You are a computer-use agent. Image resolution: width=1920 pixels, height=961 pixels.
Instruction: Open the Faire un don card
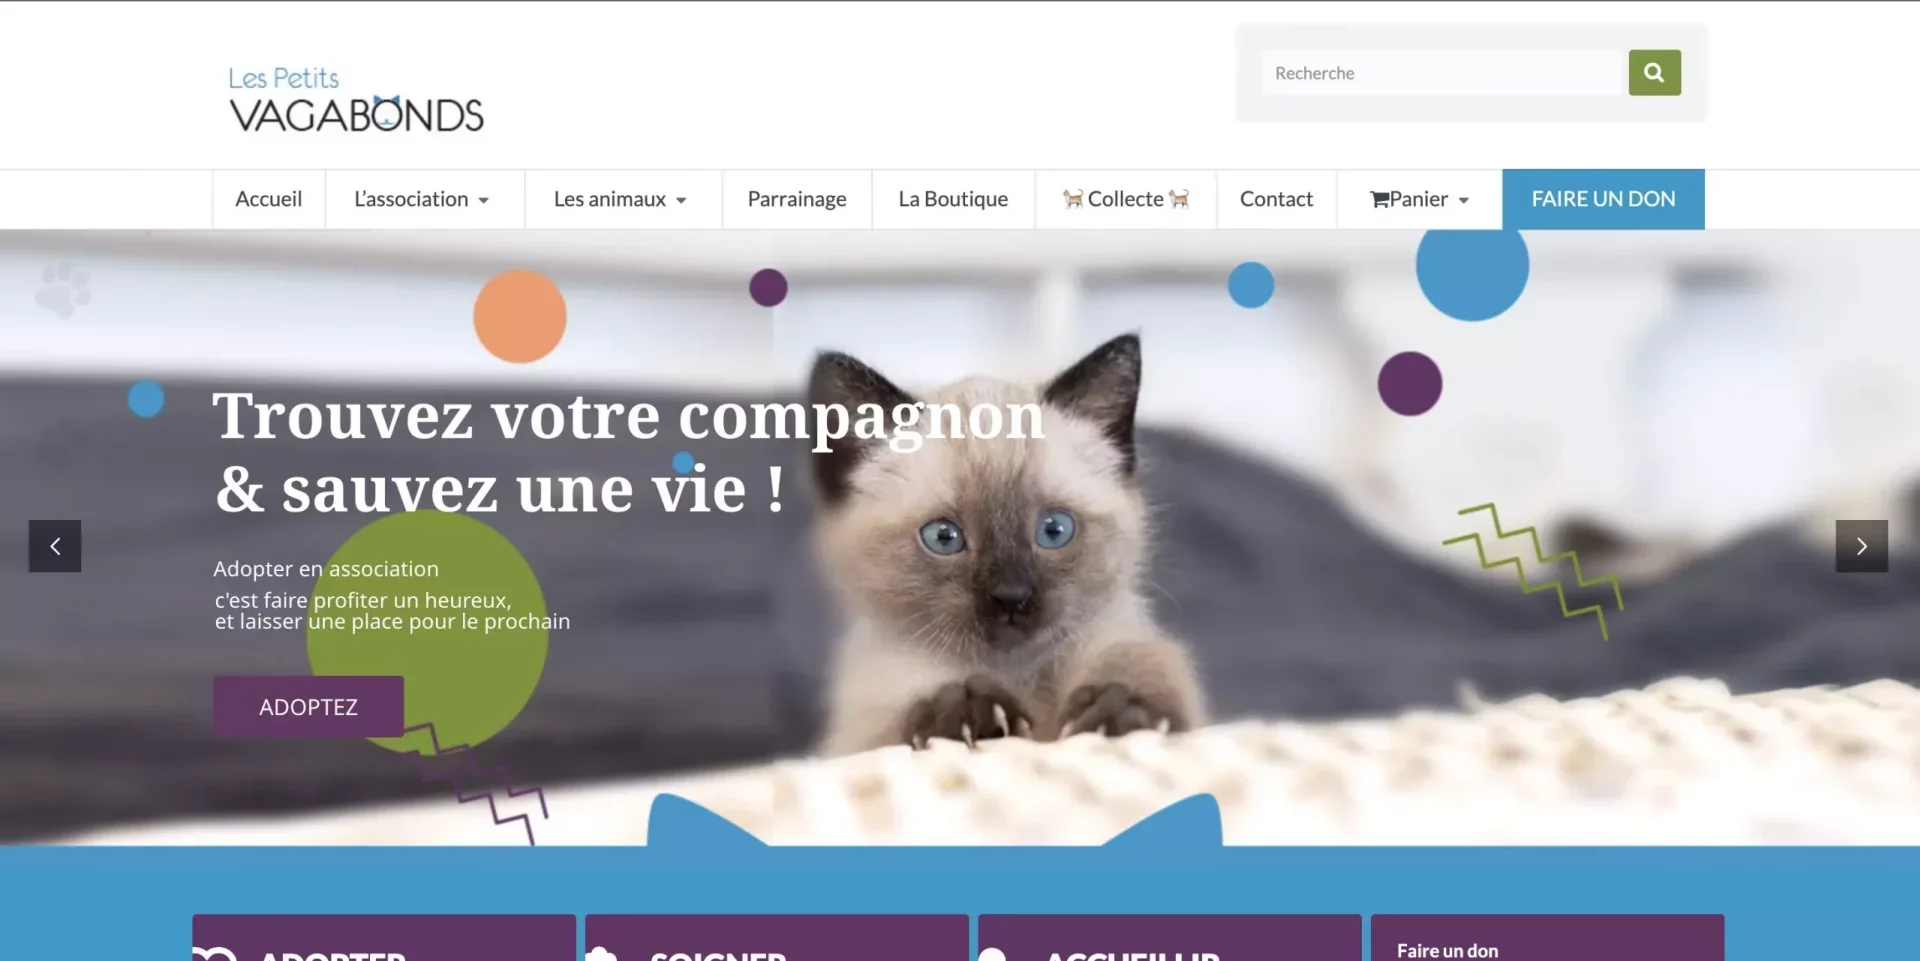pos(1547,938)
